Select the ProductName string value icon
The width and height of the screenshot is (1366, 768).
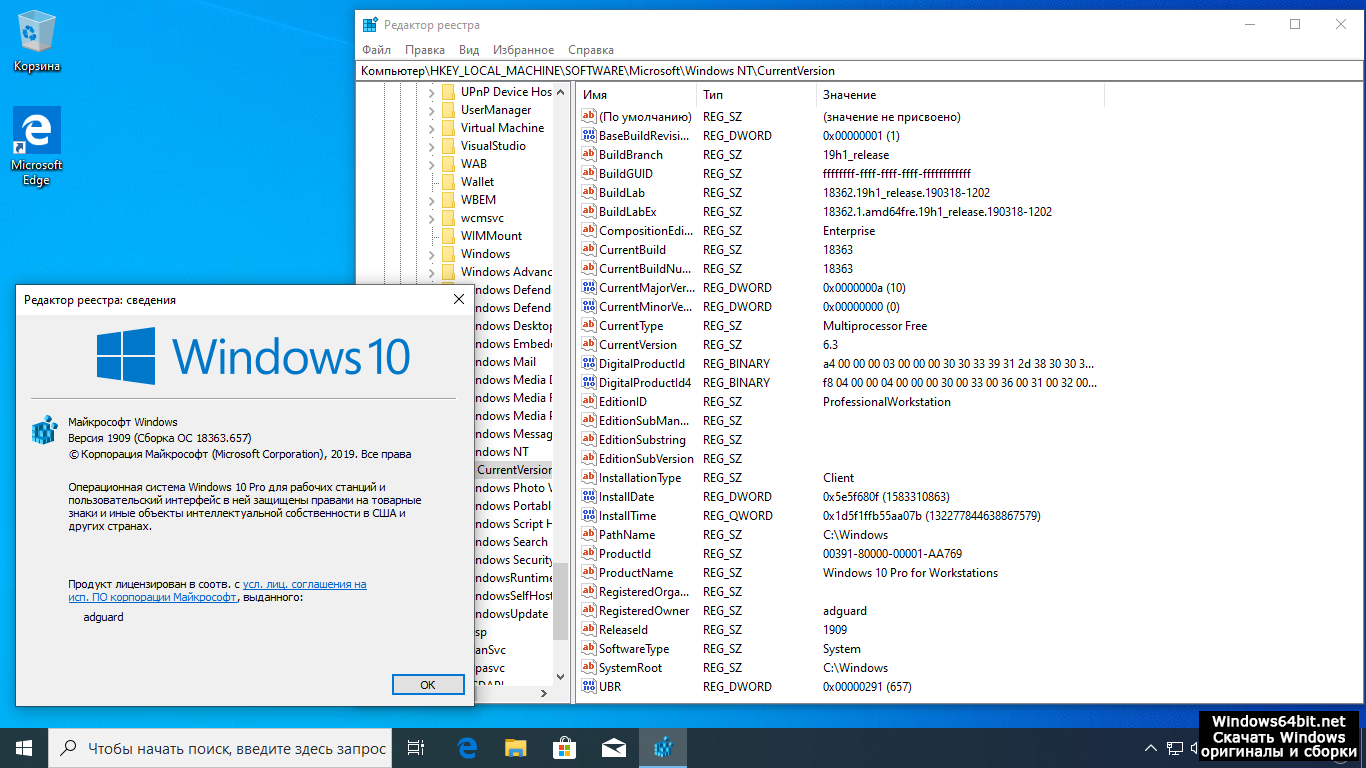589,573
